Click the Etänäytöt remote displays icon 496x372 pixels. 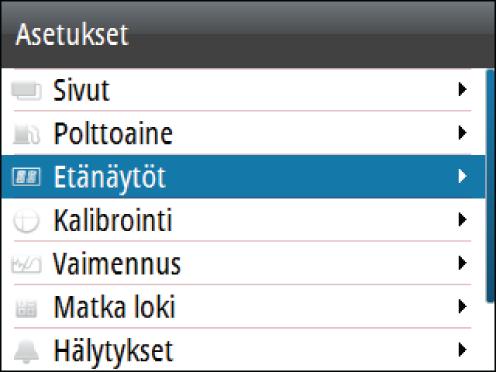(x=26, y=177)
